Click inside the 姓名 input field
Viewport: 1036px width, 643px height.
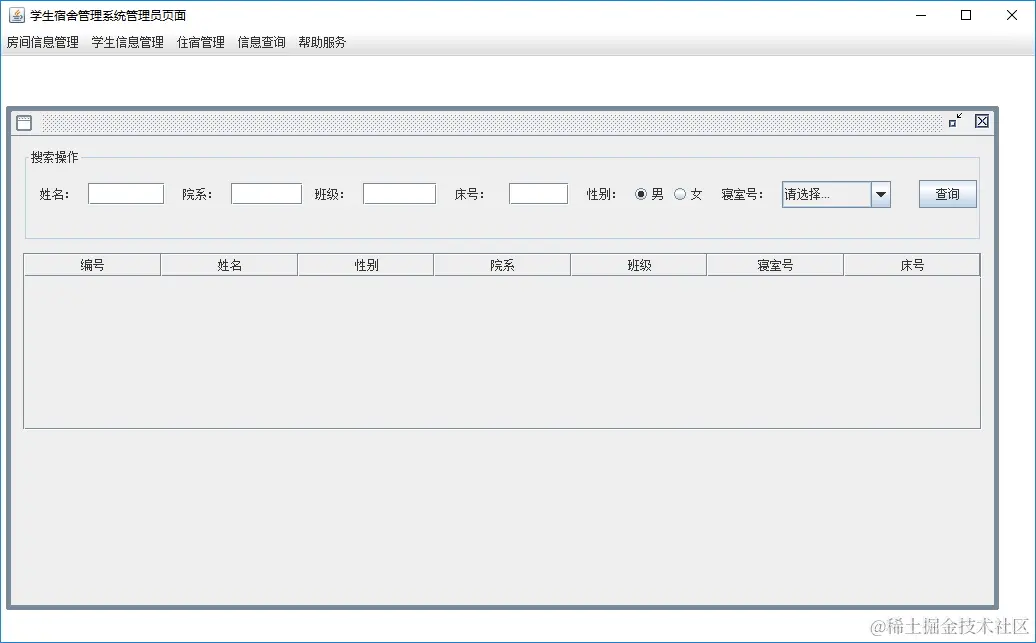125,193
